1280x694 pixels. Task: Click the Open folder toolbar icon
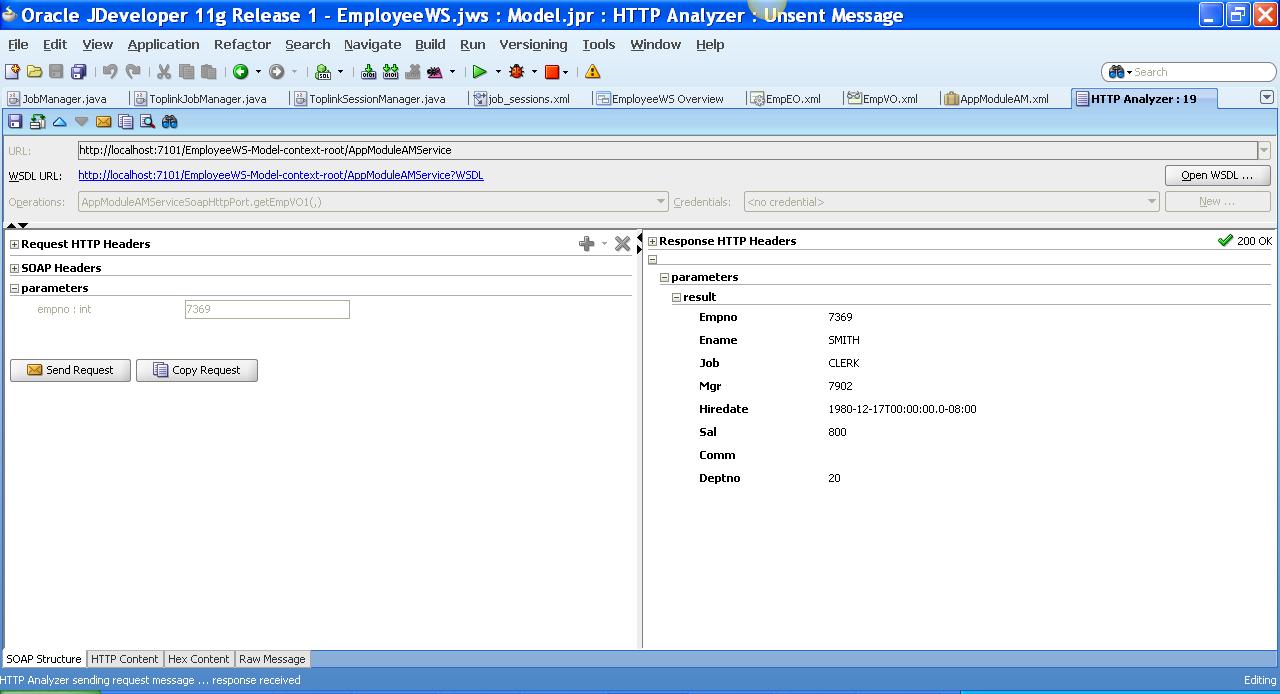34,72
